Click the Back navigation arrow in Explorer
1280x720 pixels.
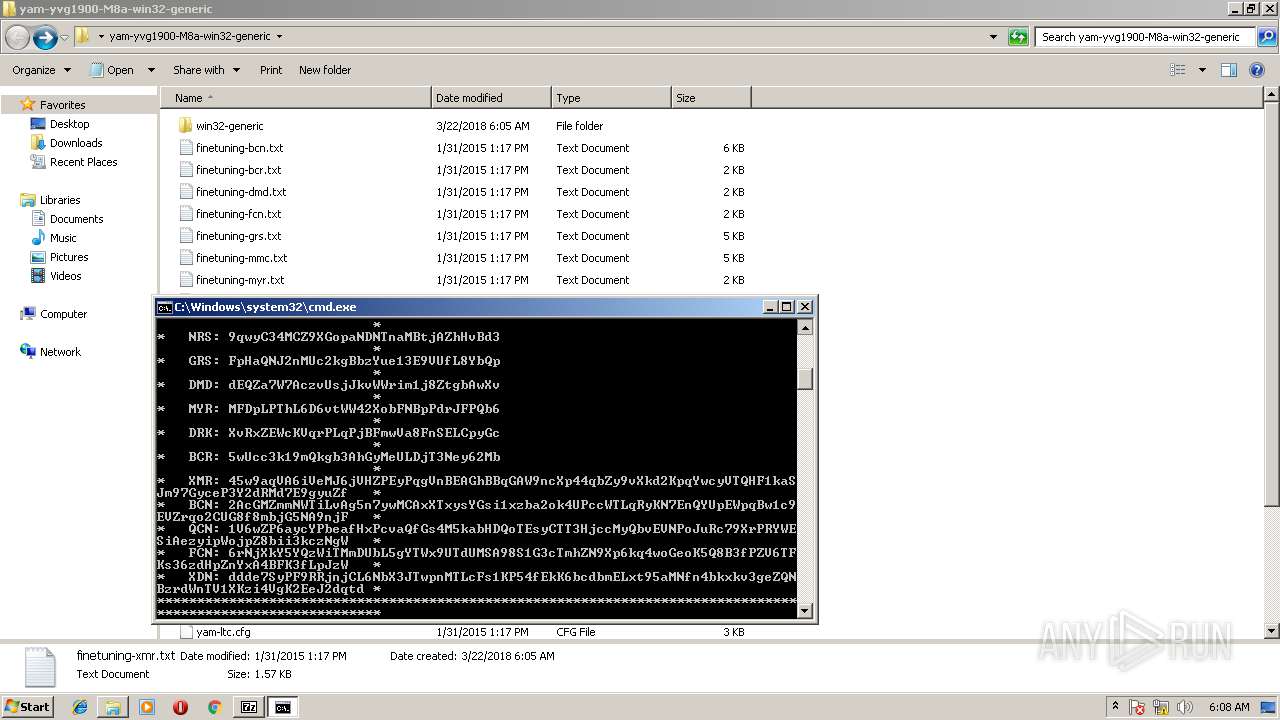17,37
